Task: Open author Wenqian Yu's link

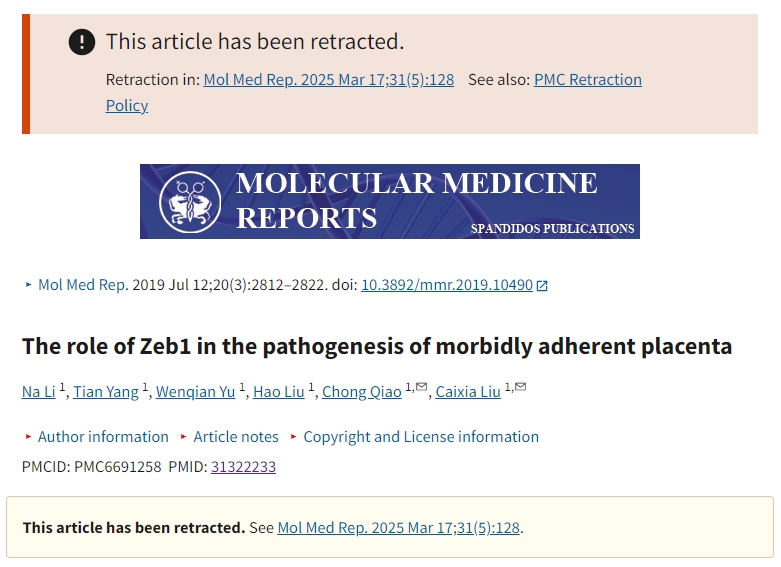Action: 195,392
